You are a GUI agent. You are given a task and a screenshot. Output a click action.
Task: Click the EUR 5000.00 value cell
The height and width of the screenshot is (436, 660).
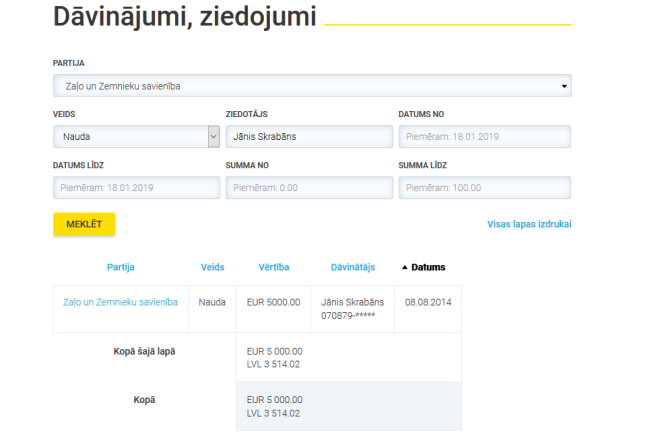(x=273, y=301)
